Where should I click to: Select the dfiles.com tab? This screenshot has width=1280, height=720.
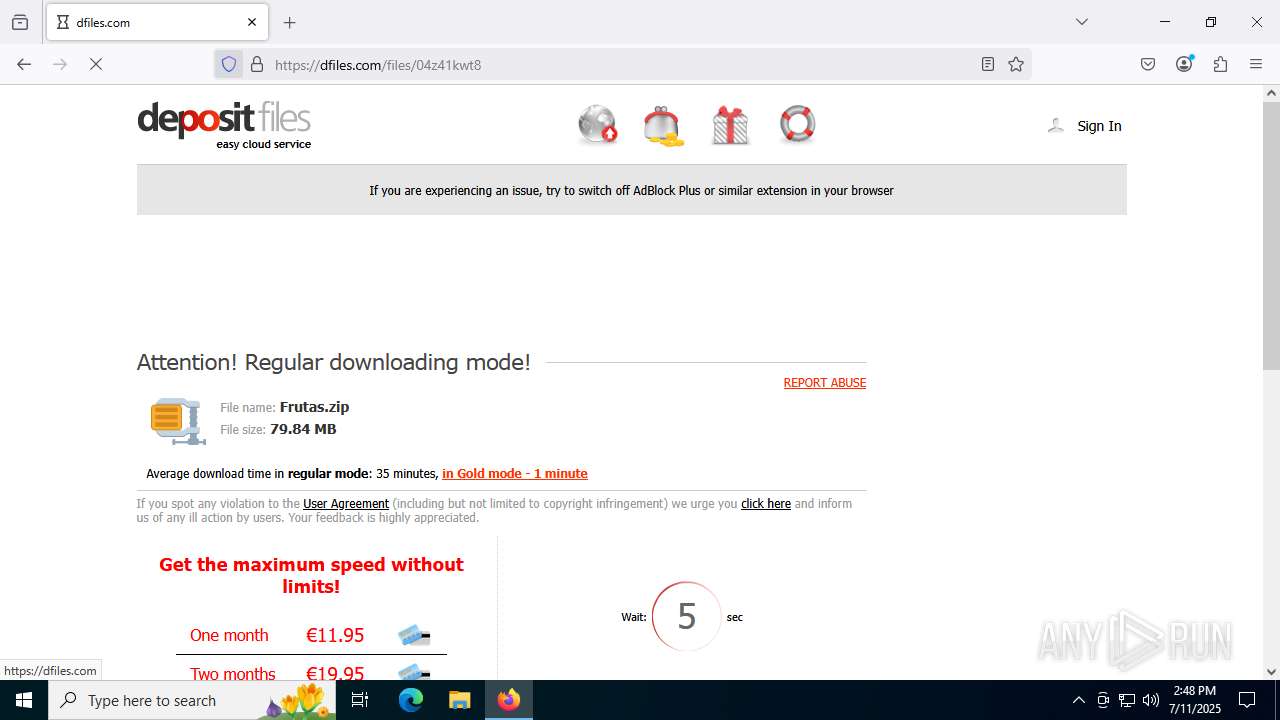pyautogui.click(x=157, y=22)
